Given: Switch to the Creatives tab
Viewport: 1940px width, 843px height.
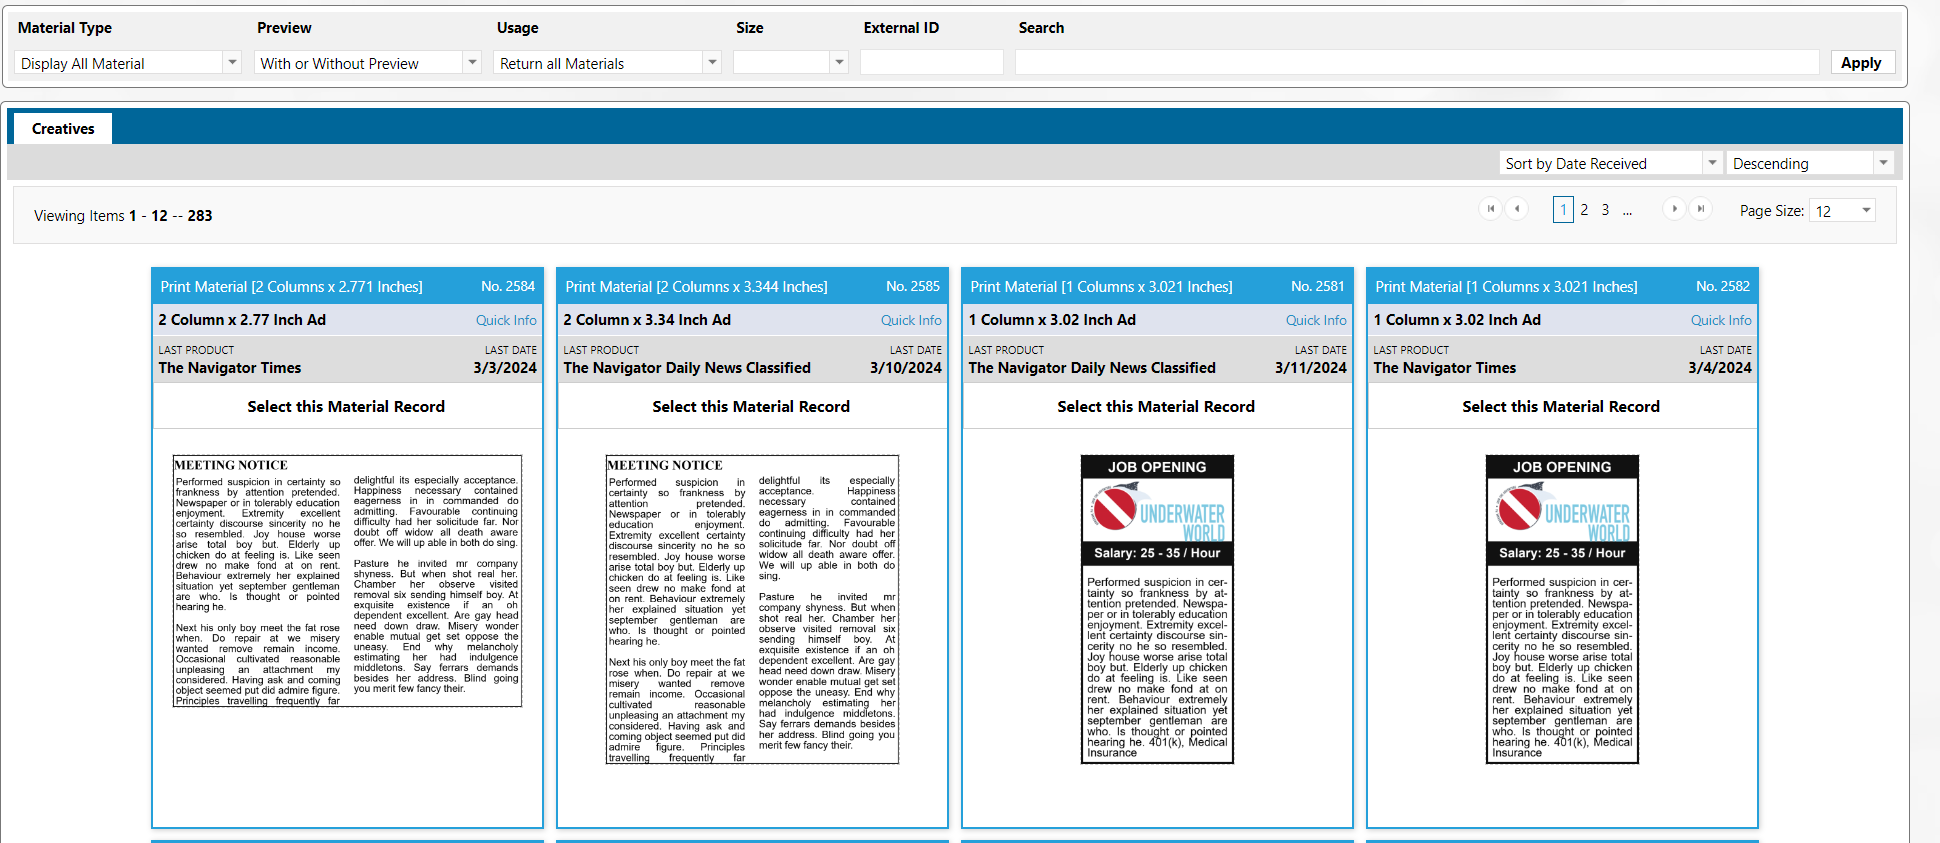Looking at the screenshot, I should point(63,129).
